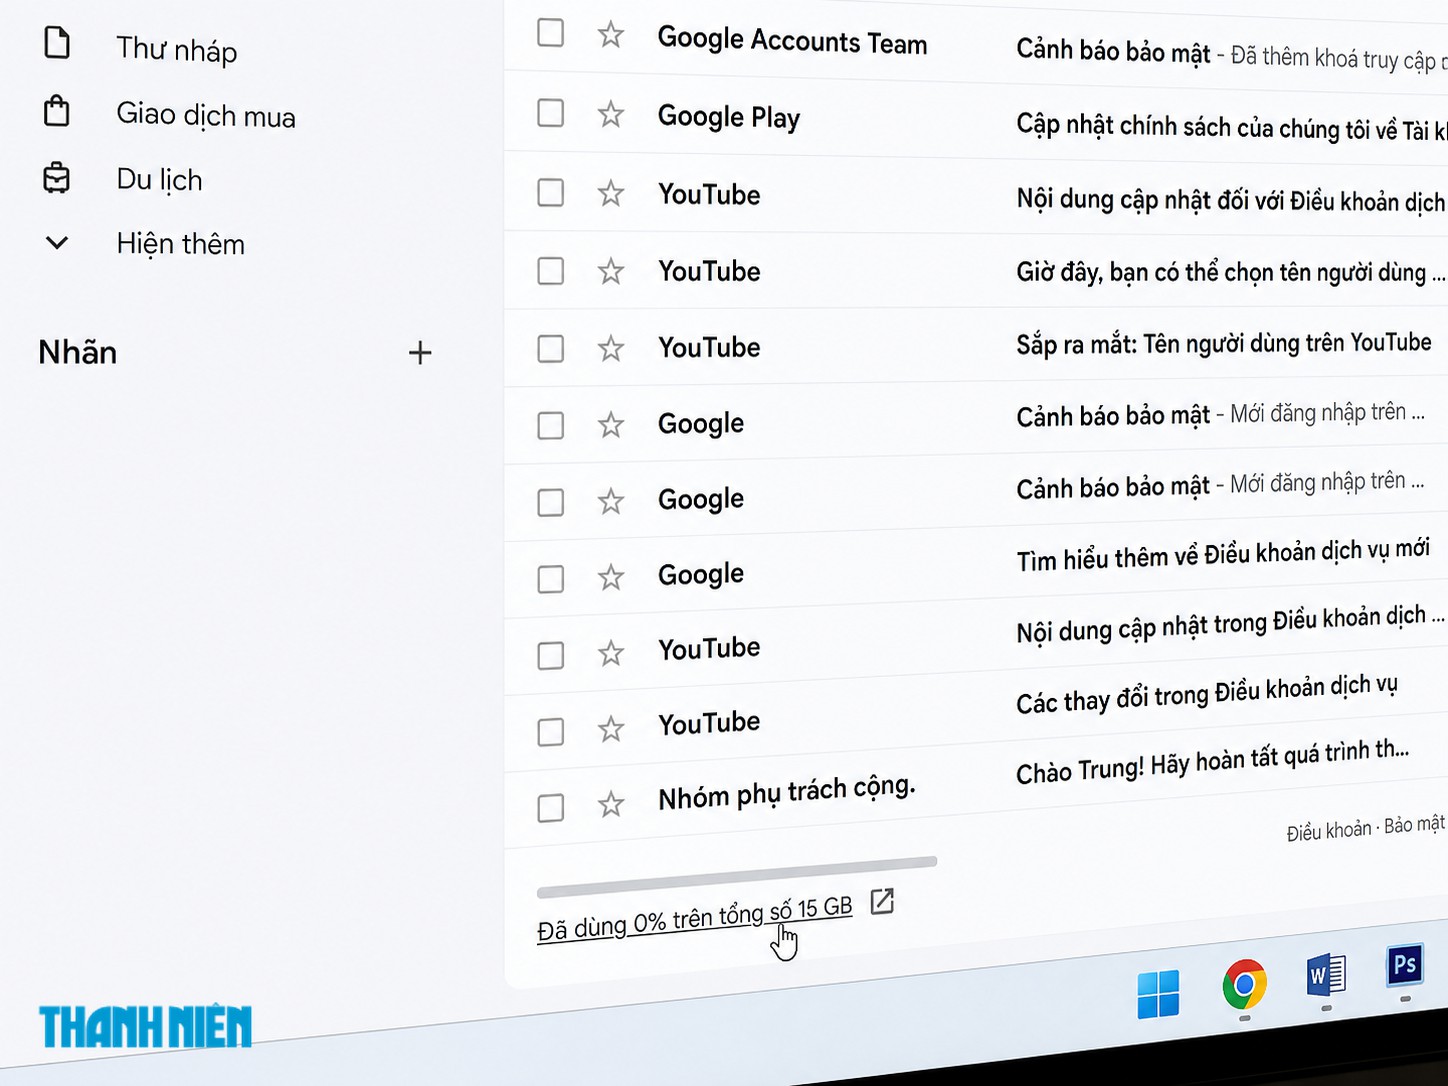Check the Google 'Tìm hiểu thêm' email box
The image size is (1448, 1086).
(x=550, y=579)
